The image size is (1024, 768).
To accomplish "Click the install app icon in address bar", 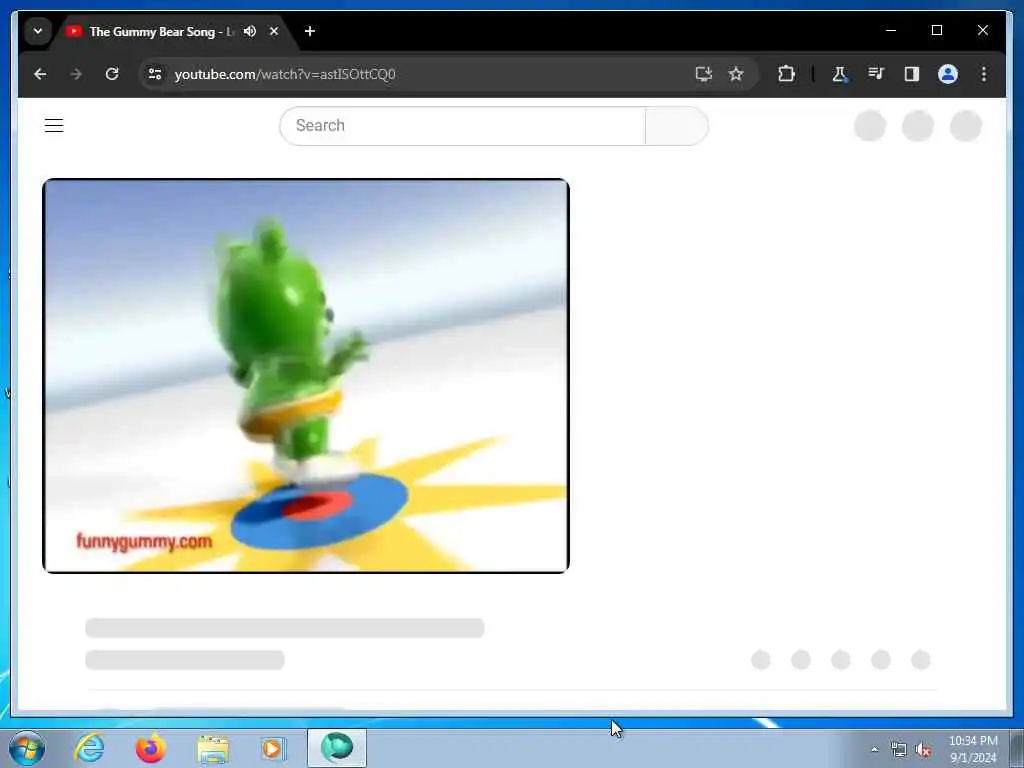I will click(x=703, y=74).
